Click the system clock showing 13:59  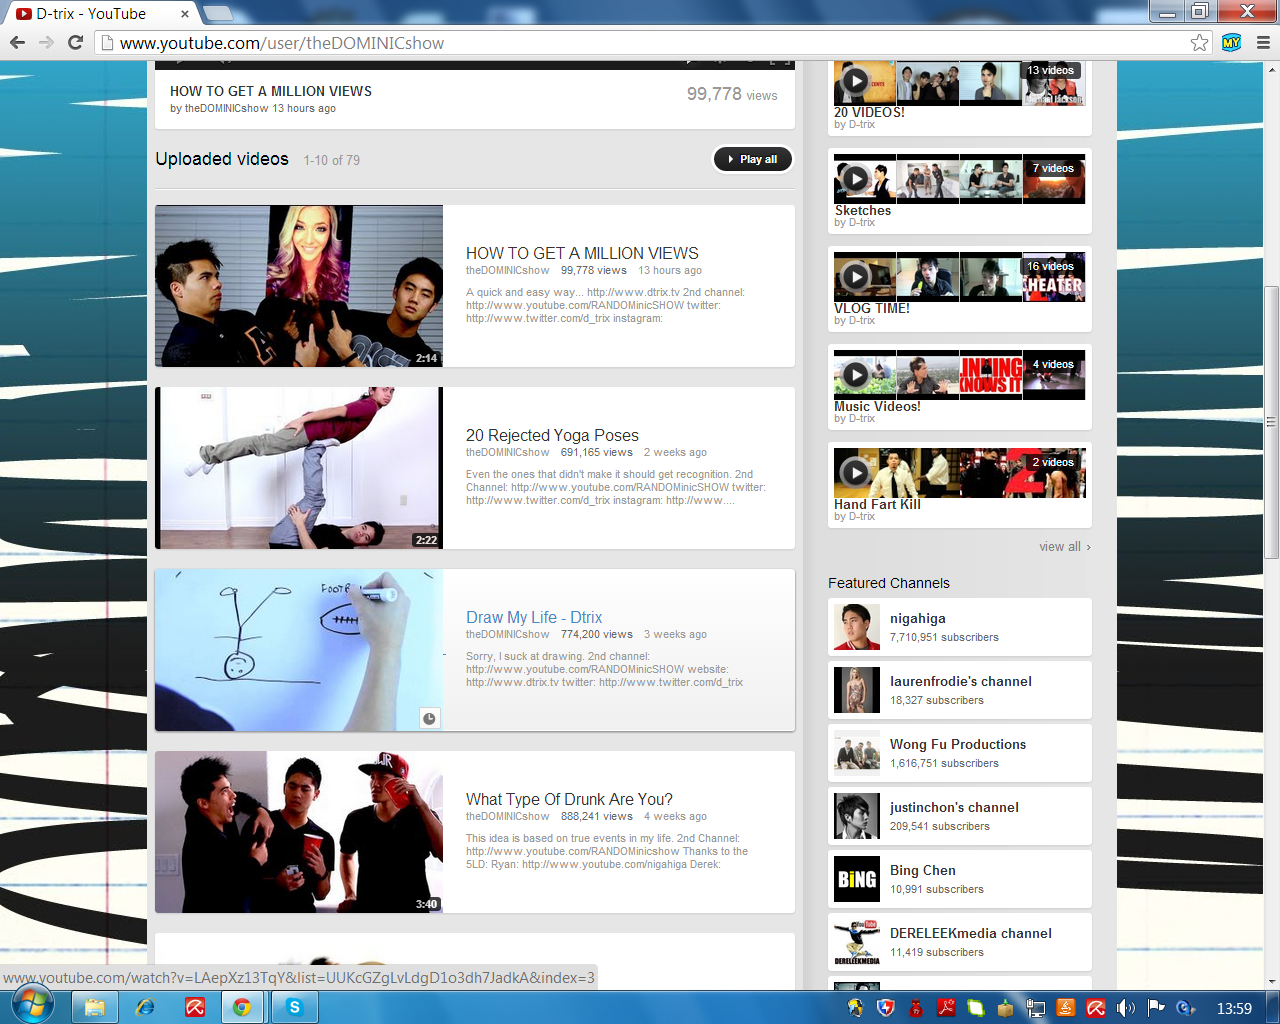point(1234,1008)
